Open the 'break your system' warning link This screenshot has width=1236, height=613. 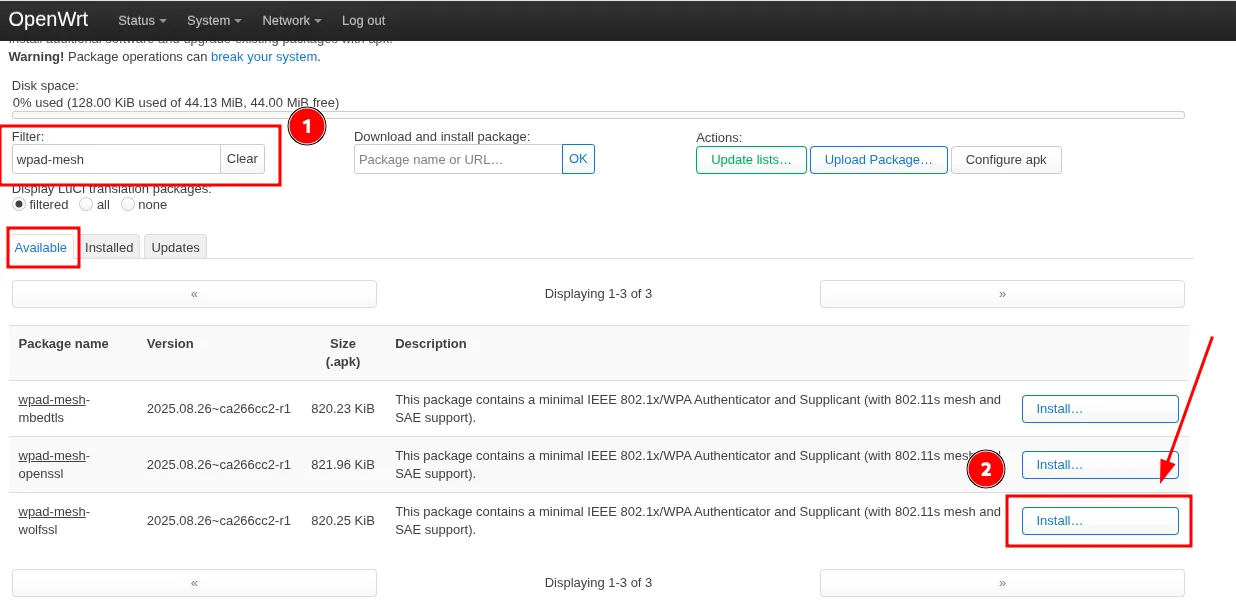pyautogui.click(x=264, y=57)
